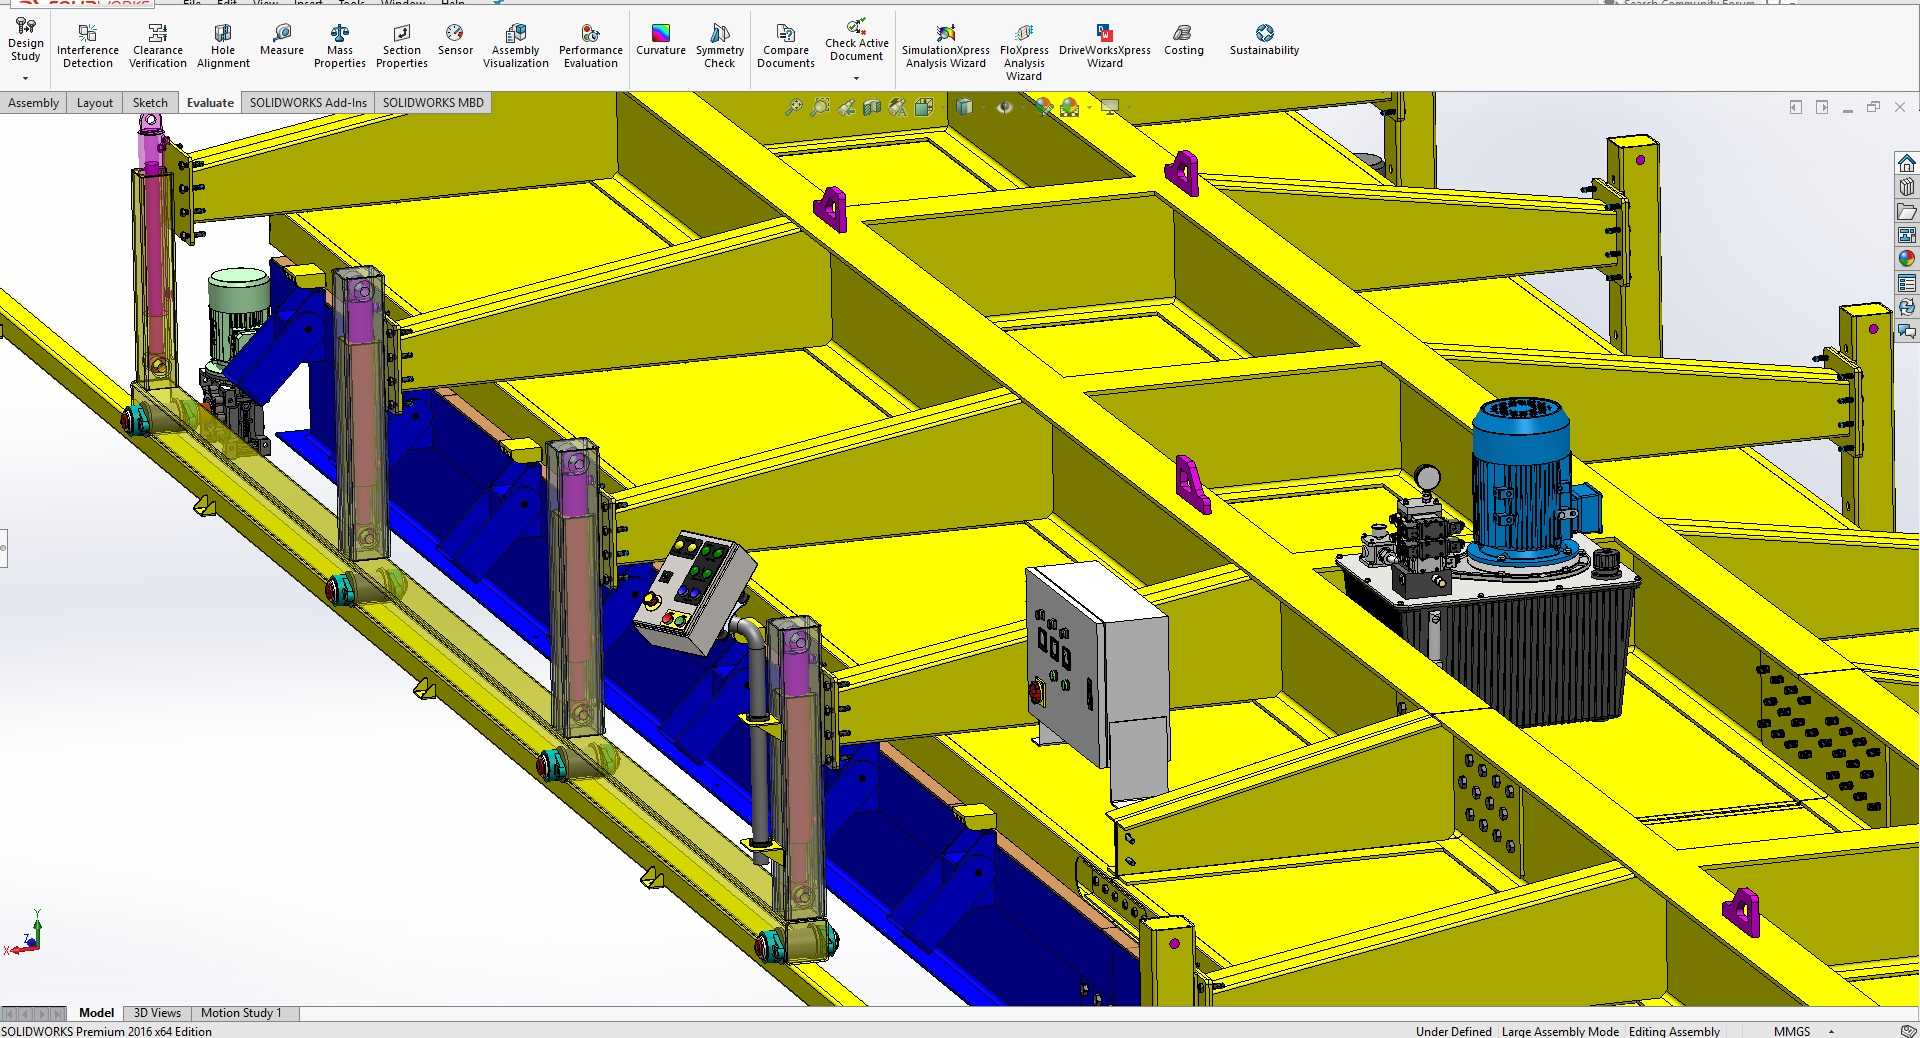
Task: Toggle Section View in viewport toolbar
Action: [x=872, y=107]
